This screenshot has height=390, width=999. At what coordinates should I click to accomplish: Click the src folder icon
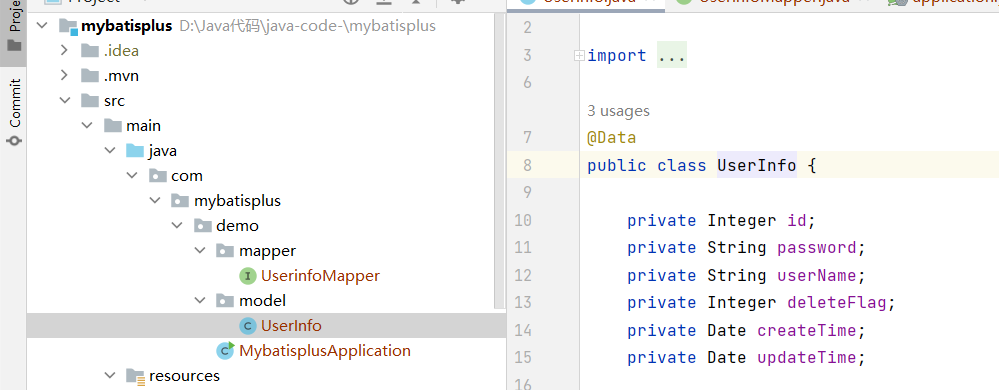click(90, 101)
